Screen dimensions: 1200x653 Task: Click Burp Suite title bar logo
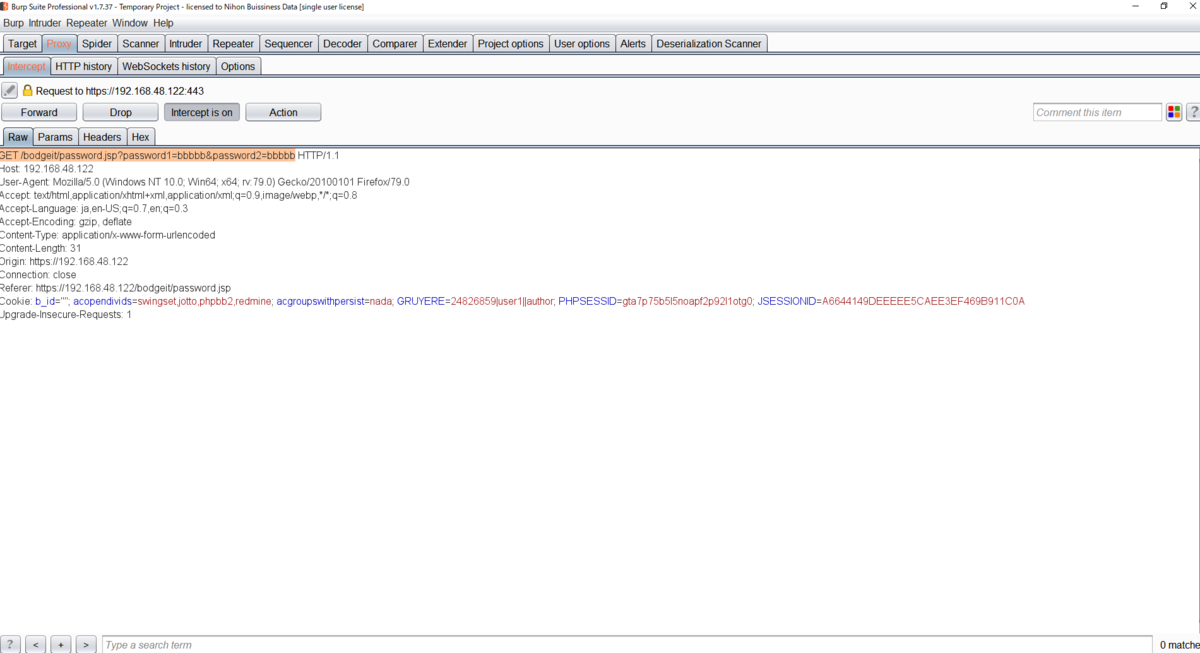5,6
